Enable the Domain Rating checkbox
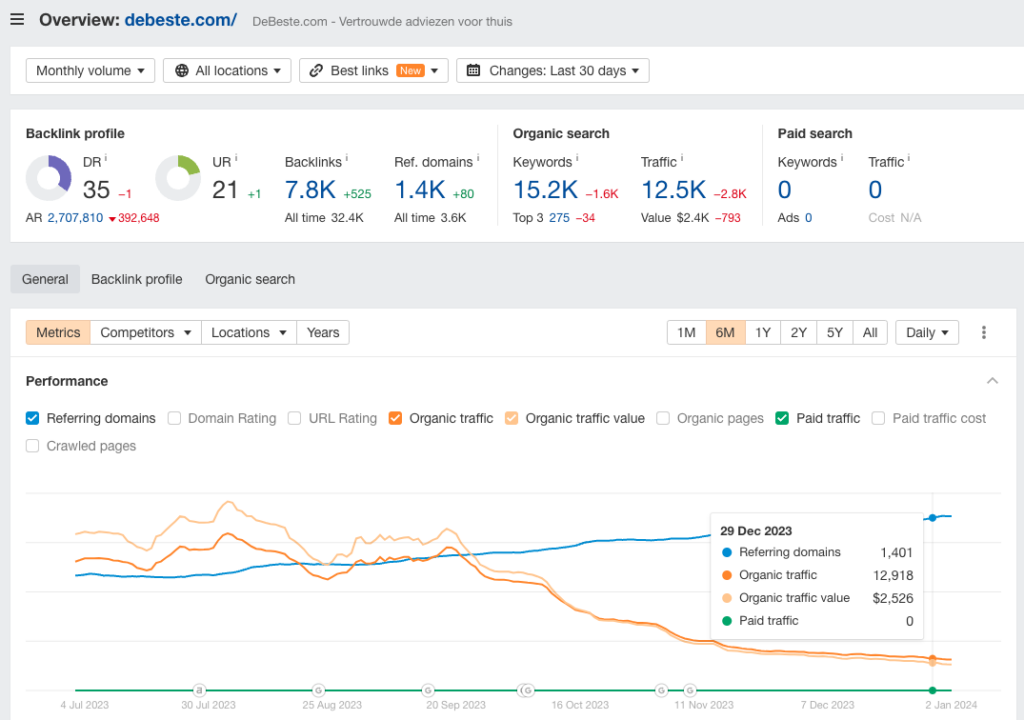This screenshot has width=1024, height=720. [x=175, y=418]
